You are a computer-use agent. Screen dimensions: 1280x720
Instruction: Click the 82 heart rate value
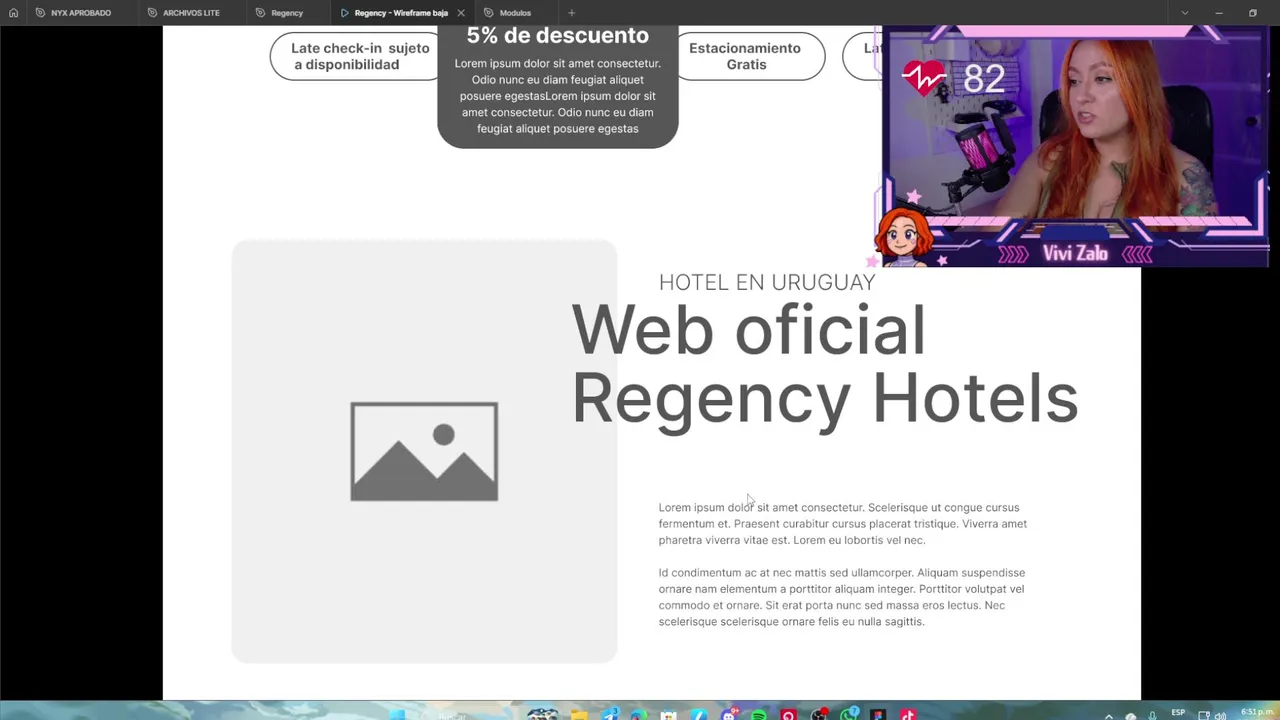[984, 78]
